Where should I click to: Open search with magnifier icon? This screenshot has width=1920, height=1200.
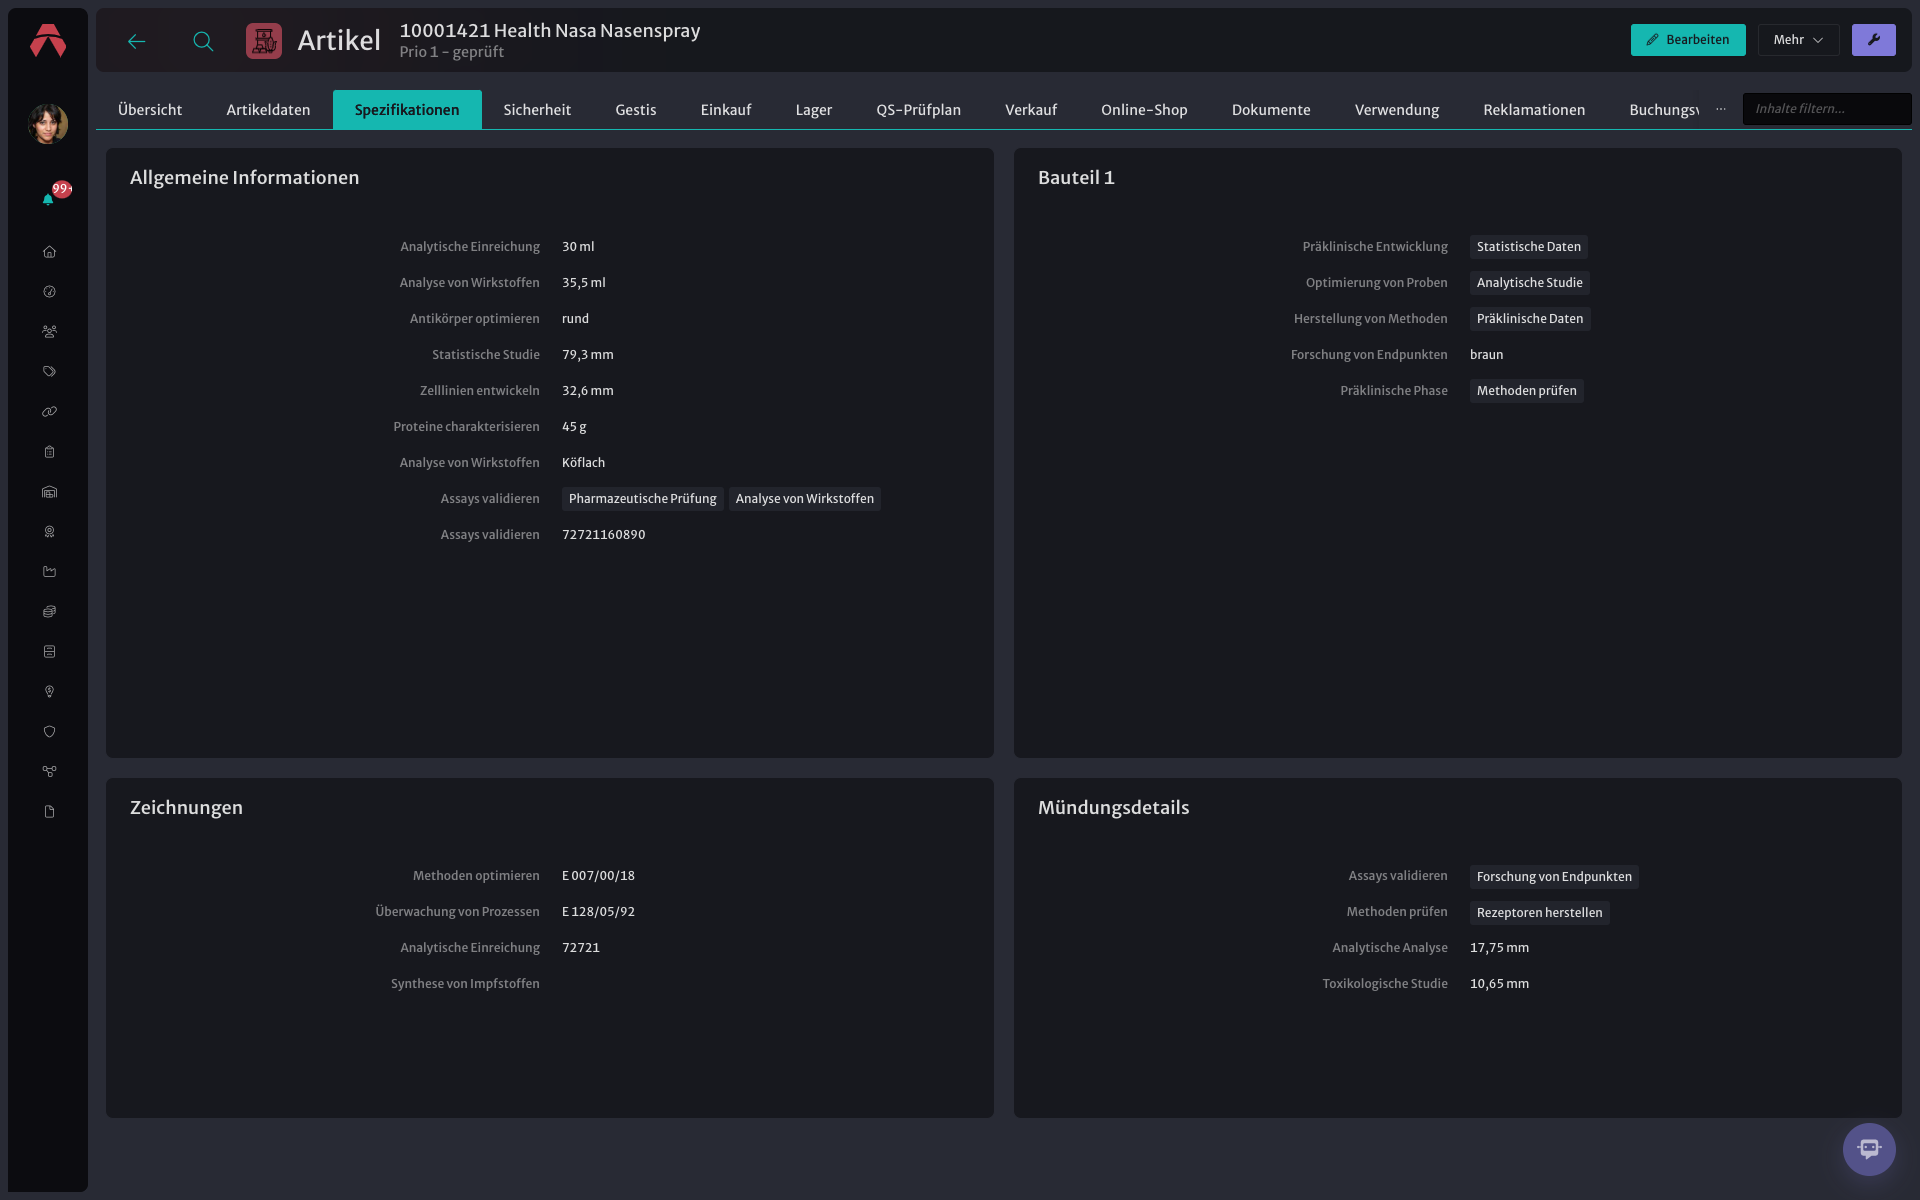click(x=203, y=41)
